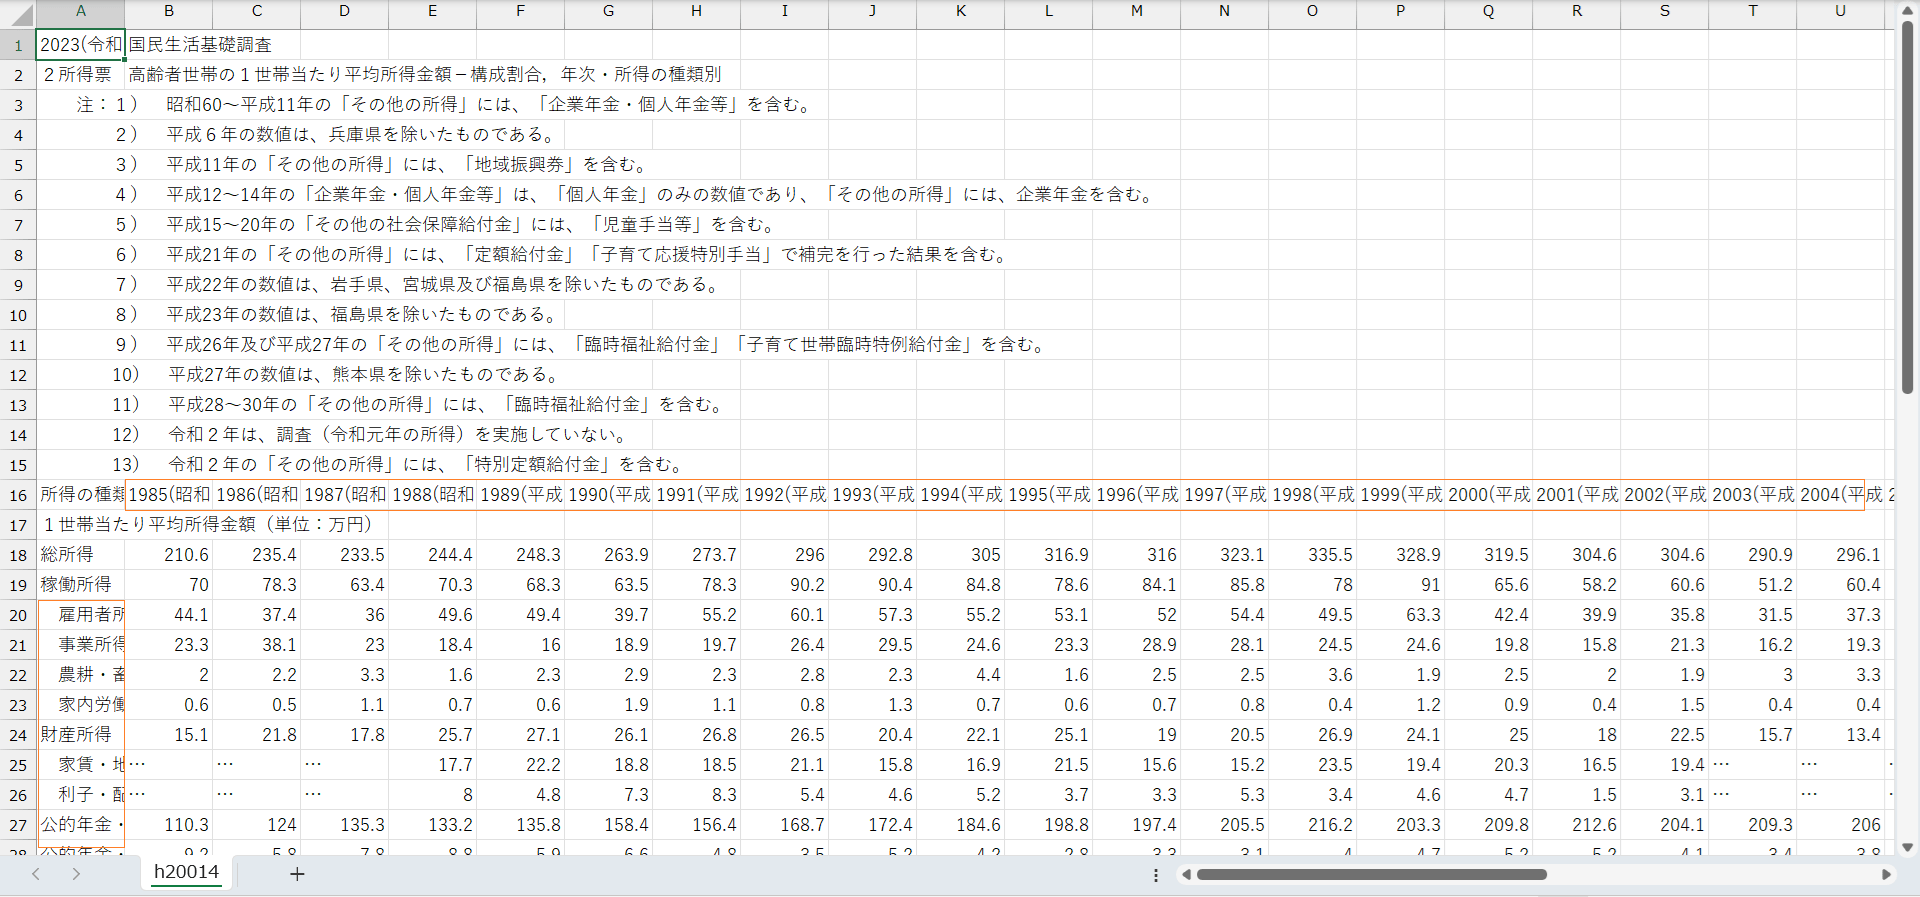Click the horizontal scrollbar thumb
This screenshot has width=1920, height=897.
1370,875
